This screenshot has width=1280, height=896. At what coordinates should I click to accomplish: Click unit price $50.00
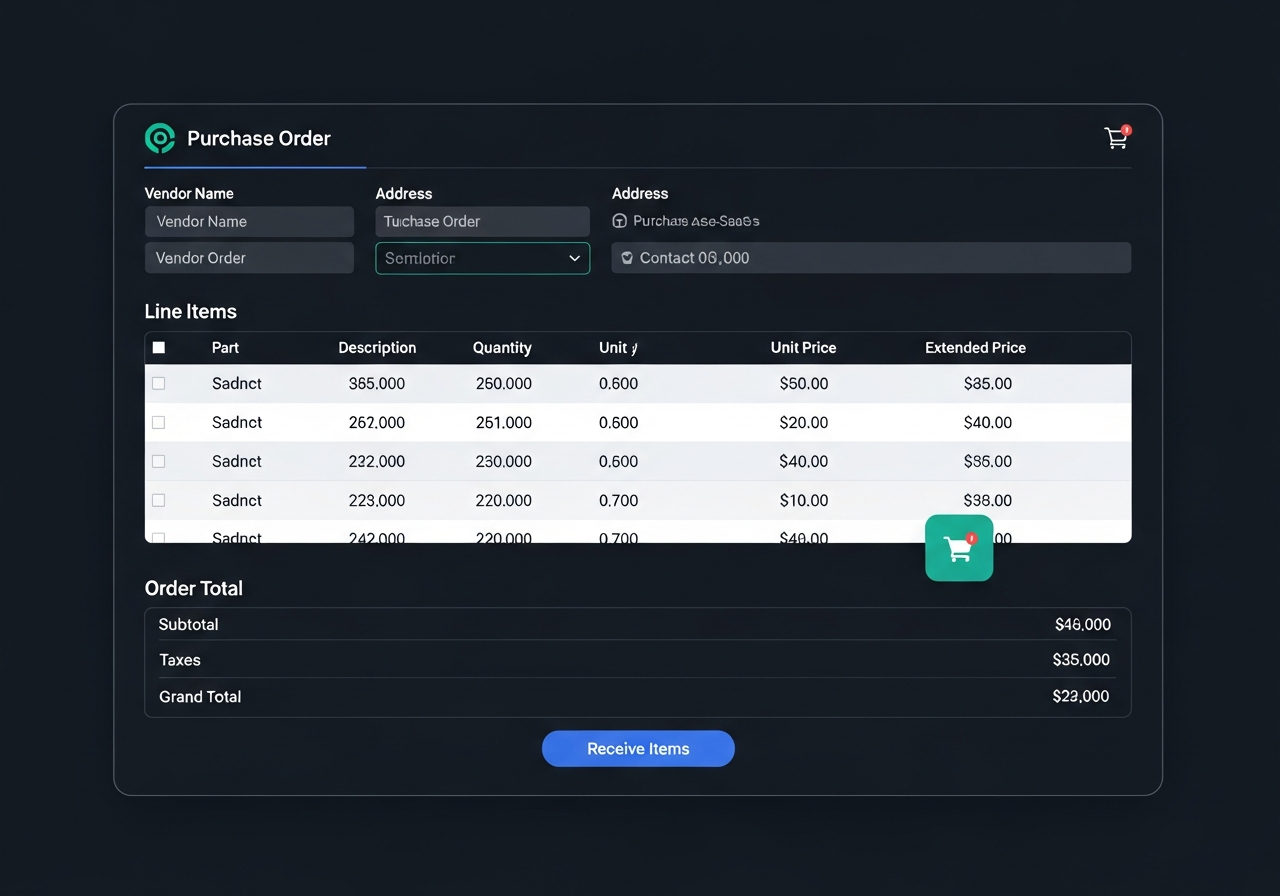pyautogui.click(x=804, y=383)
